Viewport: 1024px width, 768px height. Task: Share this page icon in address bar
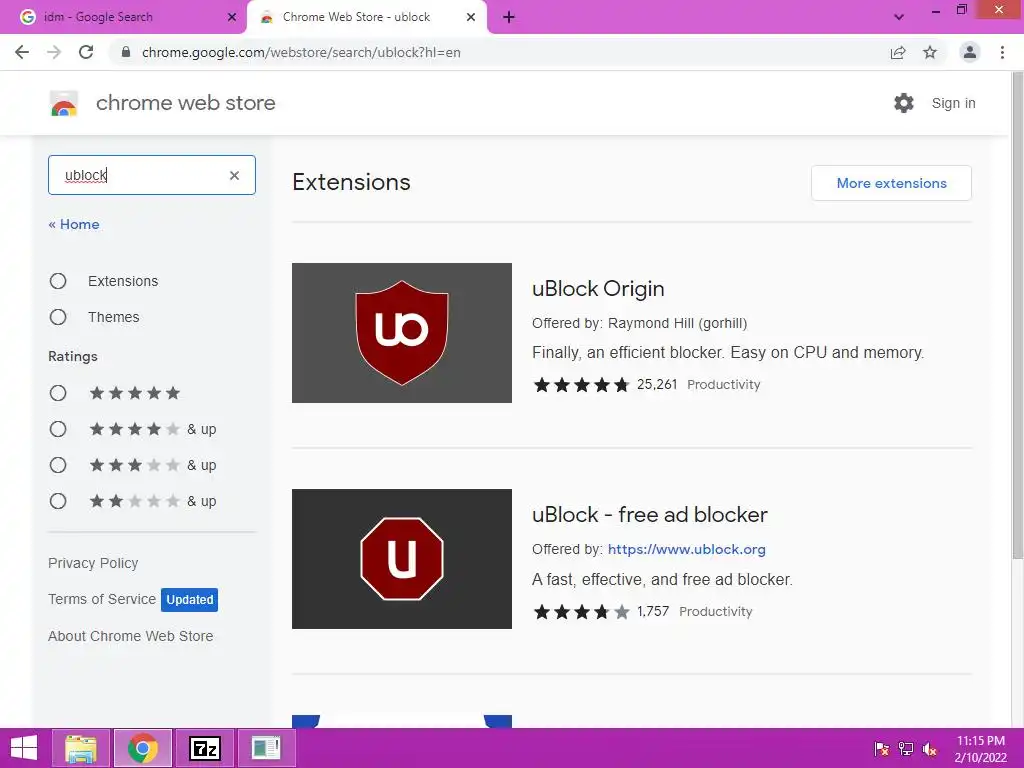898,52
